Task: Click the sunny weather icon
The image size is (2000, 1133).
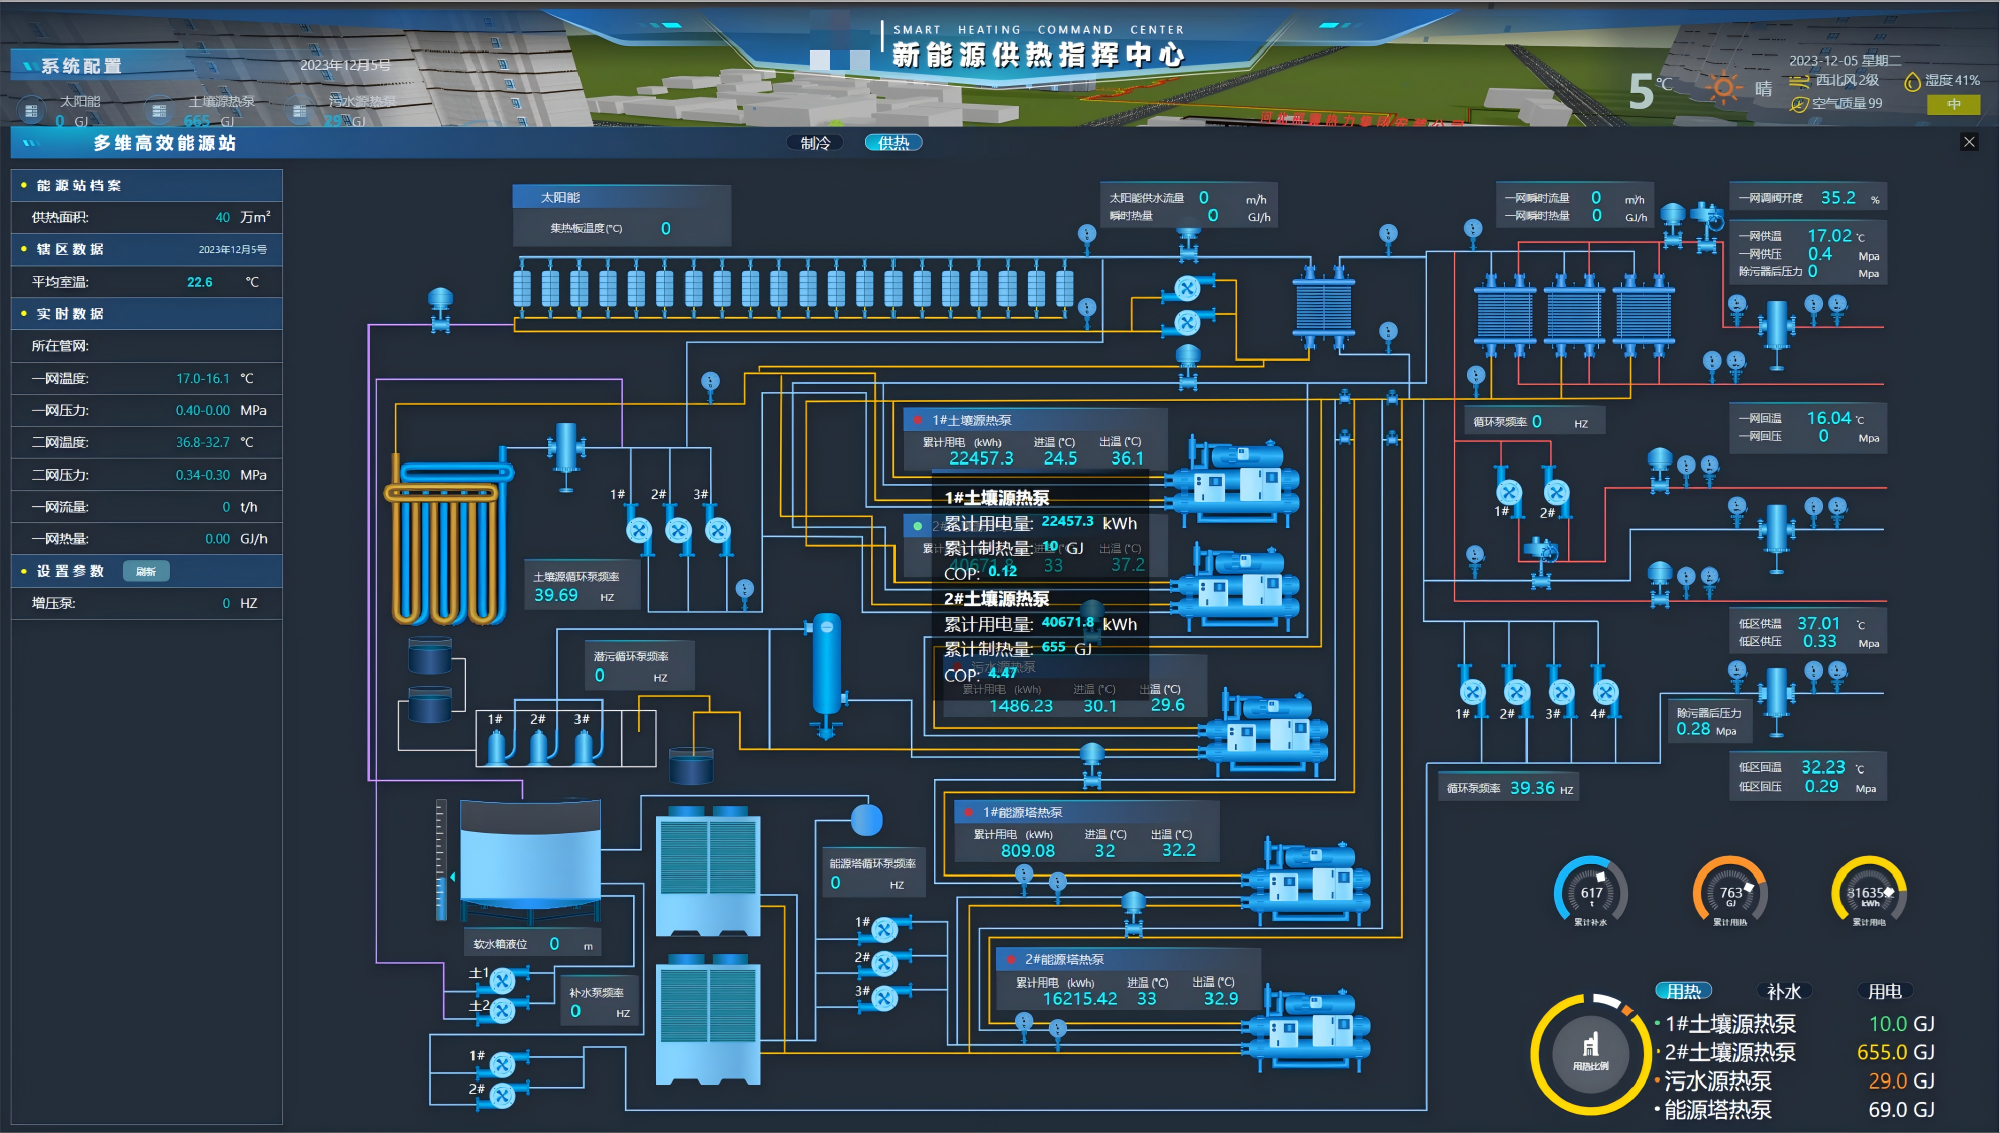Action: (x=1723, y=88)
